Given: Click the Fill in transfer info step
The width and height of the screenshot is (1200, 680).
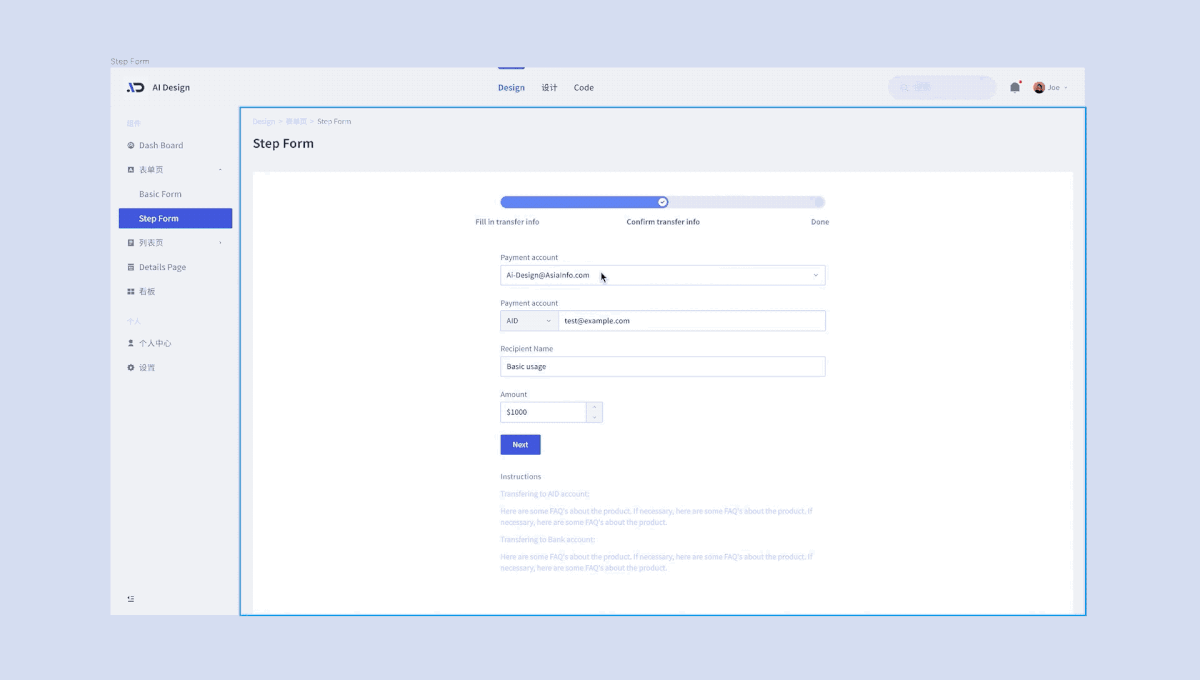Looking at the screenshot, I should (507, 222).
